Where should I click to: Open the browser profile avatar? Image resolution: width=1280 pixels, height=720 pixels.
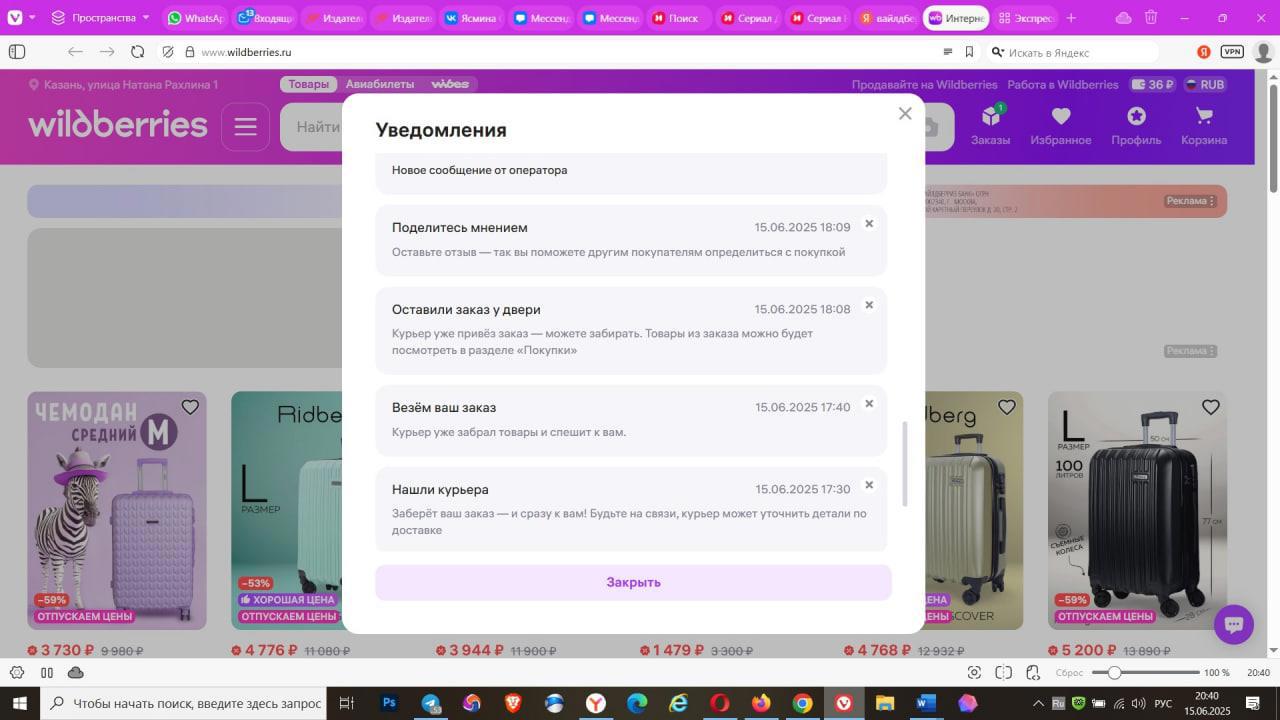click(1264, 52)
